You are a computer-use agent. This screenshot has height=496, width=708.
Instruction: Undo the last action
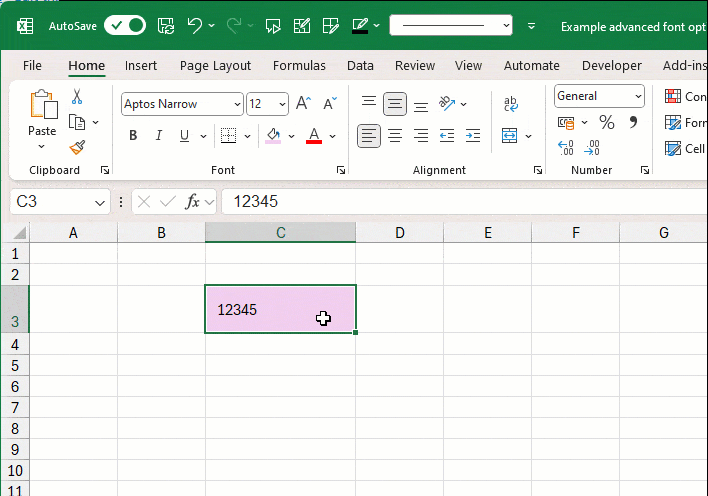click(195, 26)
